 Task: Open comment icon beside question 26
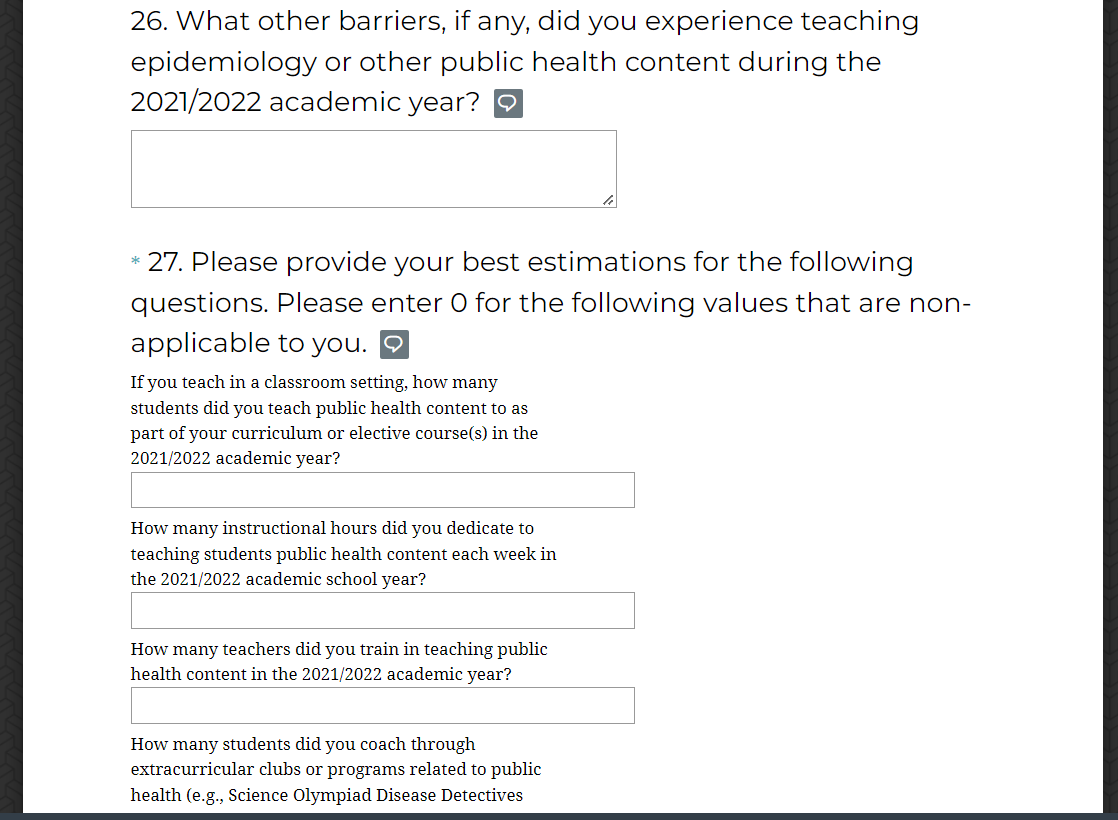coord(508,103)
